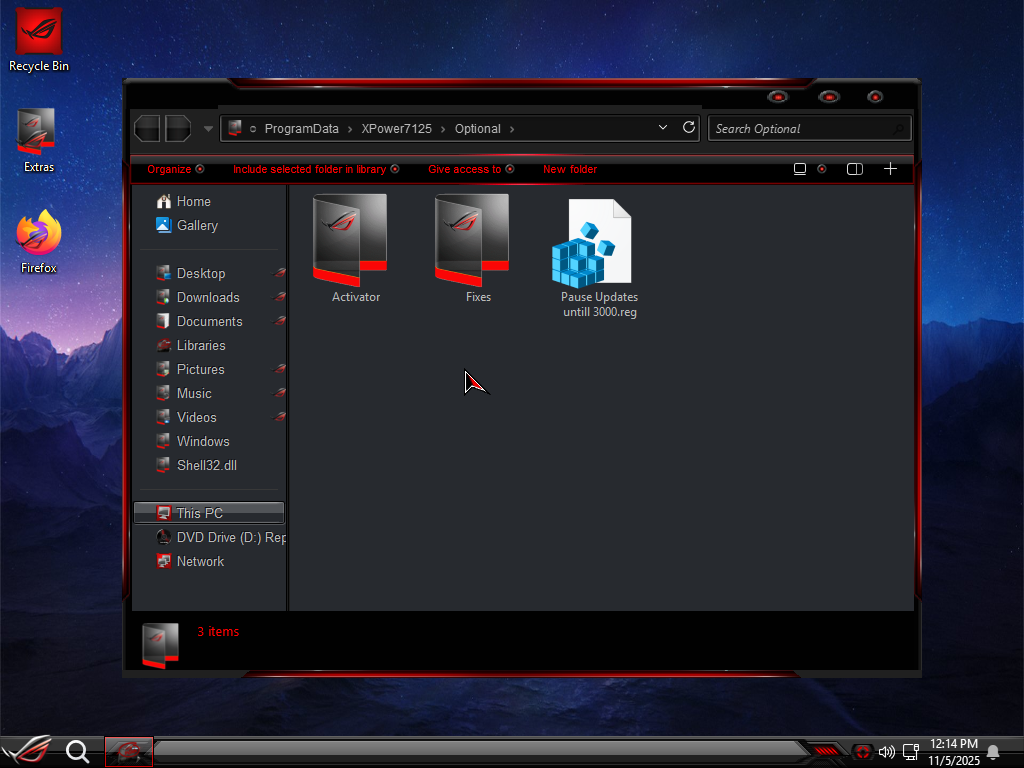
Task: Refresh the Optional folder view
Action: (688, 127)
